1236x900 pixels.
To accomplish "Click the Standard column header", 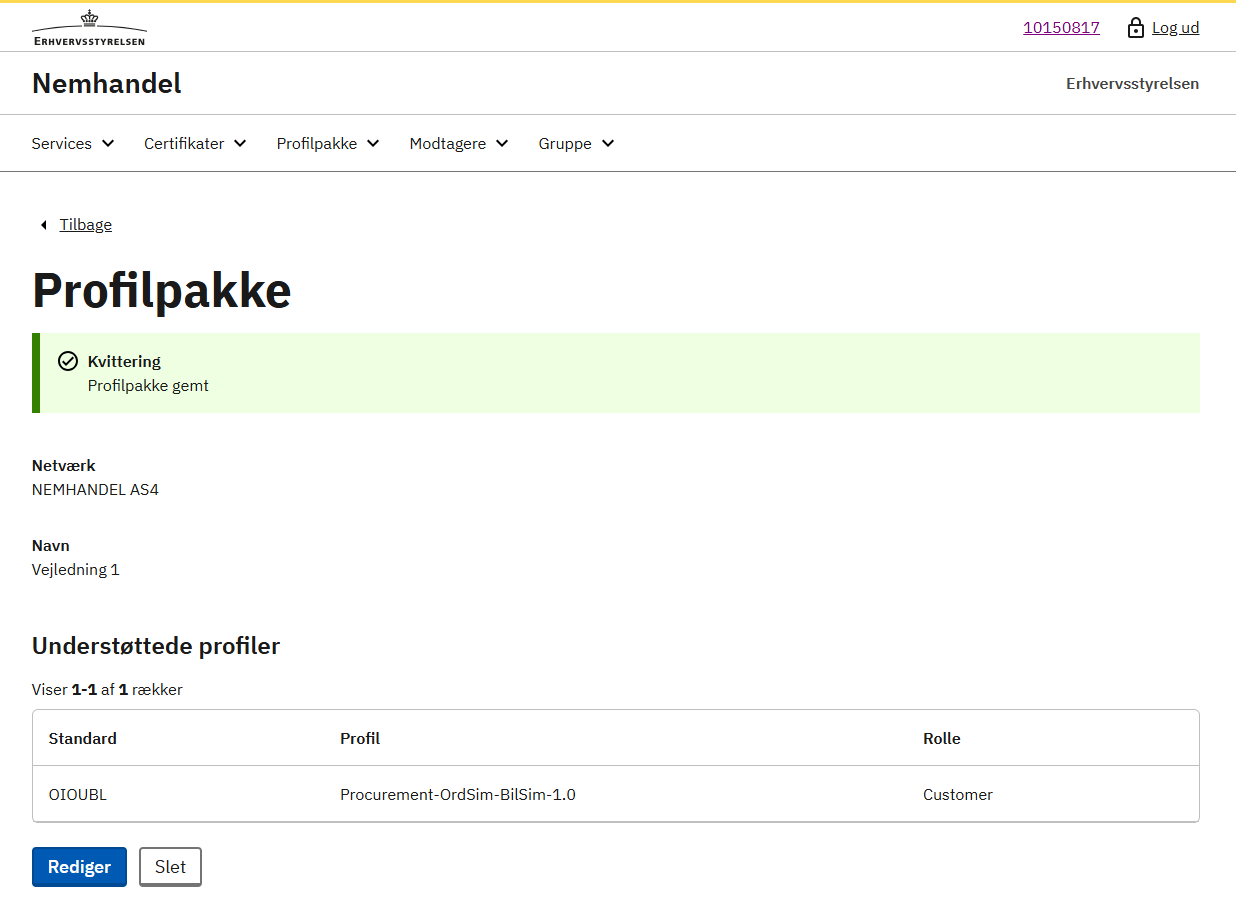I will (x=83, y=739).
